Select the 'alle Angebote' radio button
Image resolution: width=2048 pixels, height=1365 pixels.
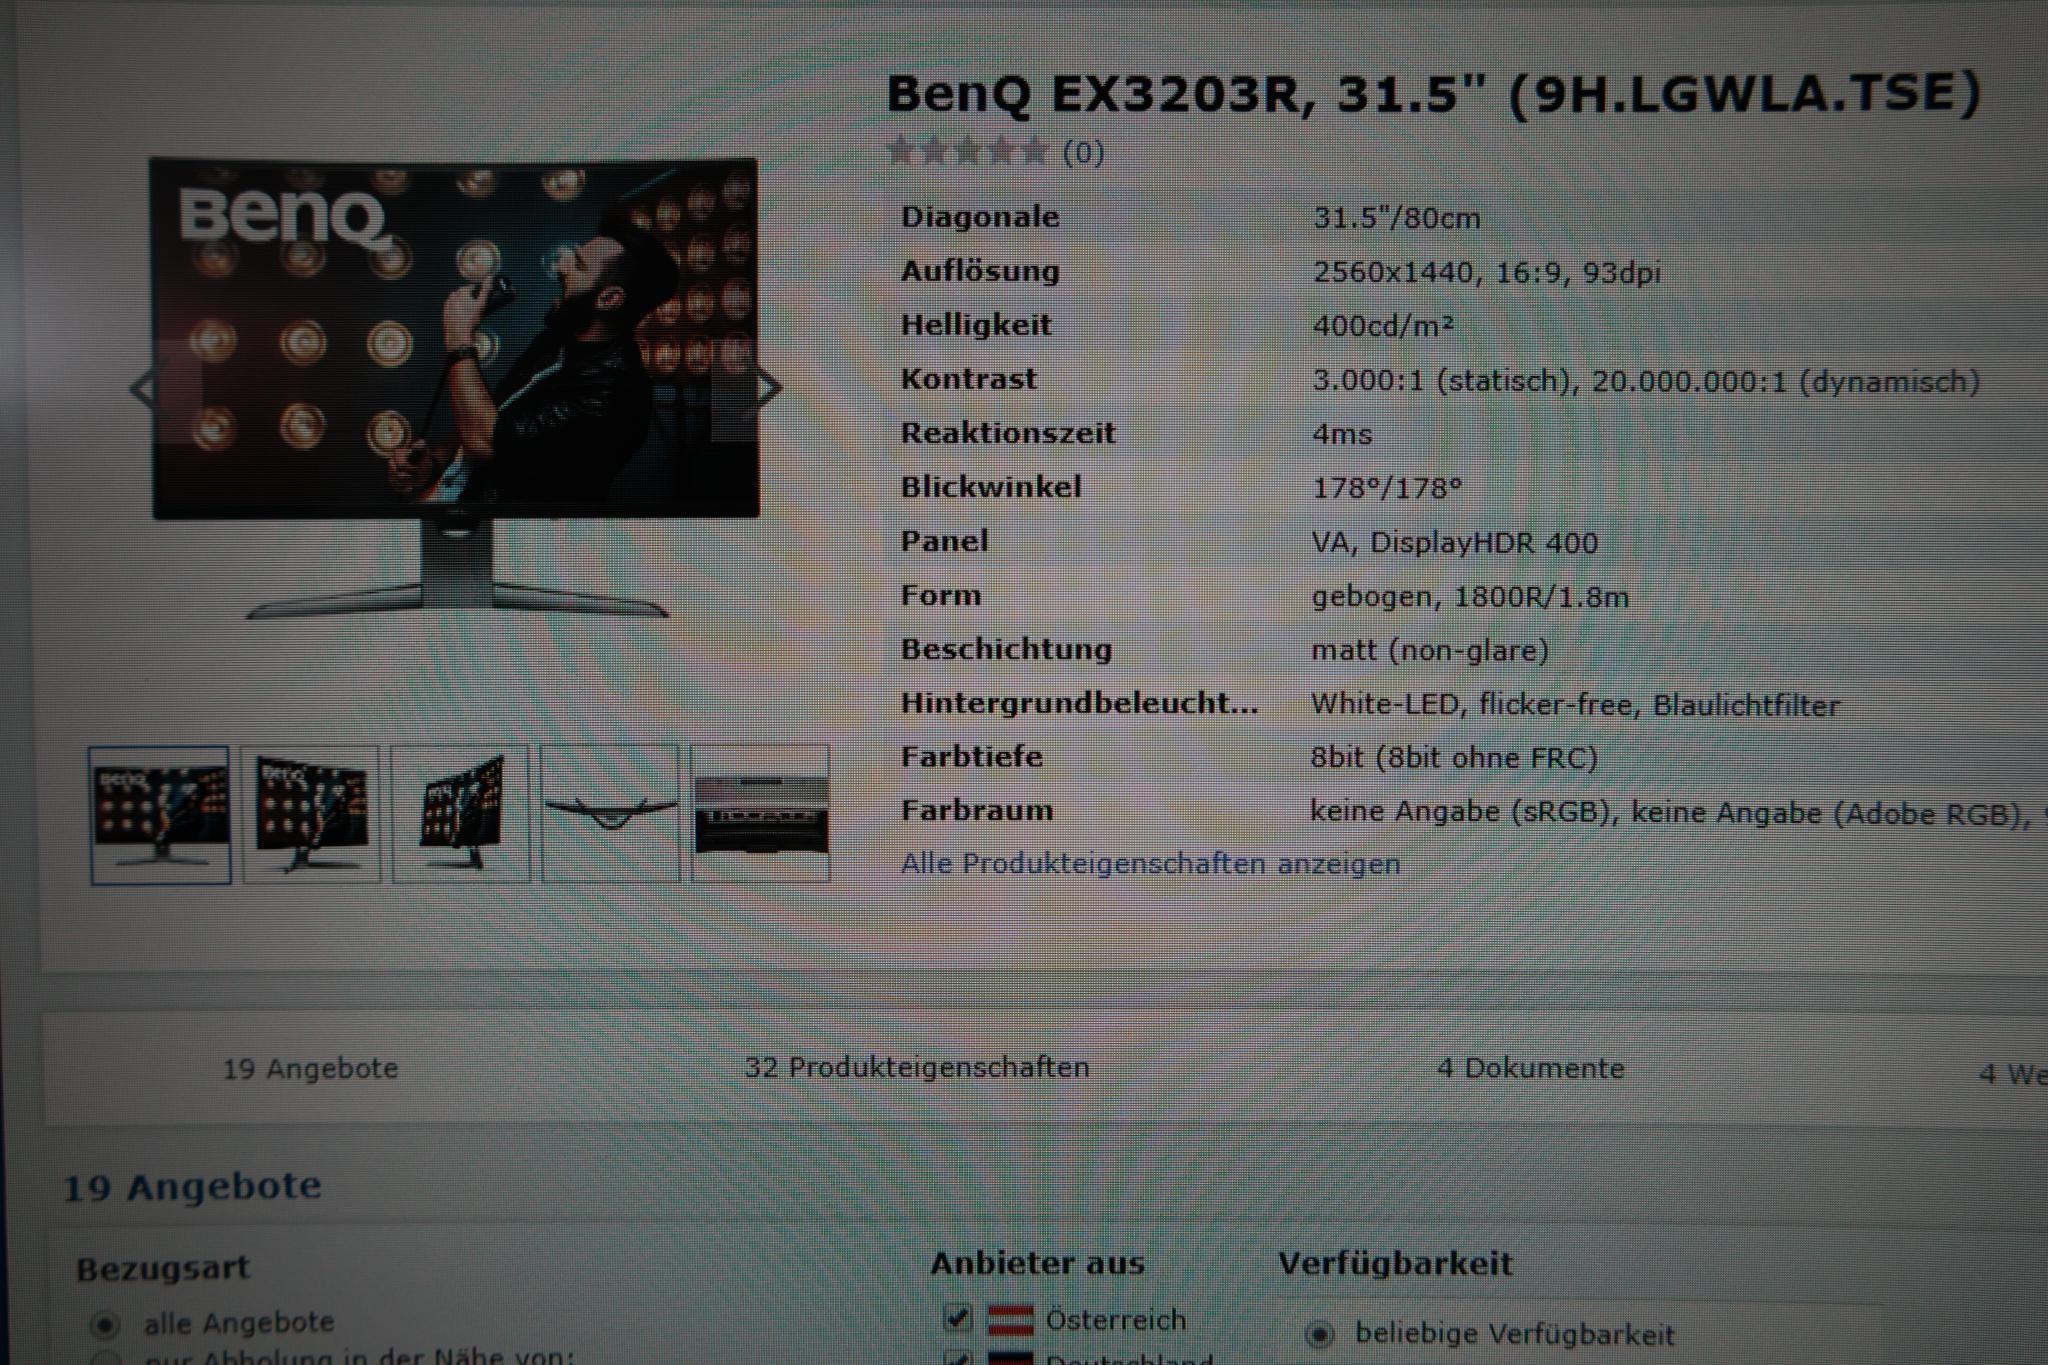click(x=104, y=1325)
